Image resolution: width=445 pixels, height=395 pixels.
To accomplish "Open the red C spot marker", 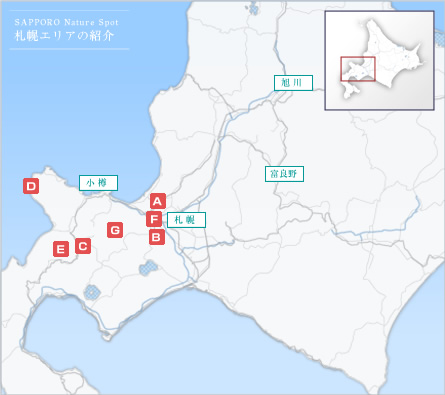I will pos(83,246).
